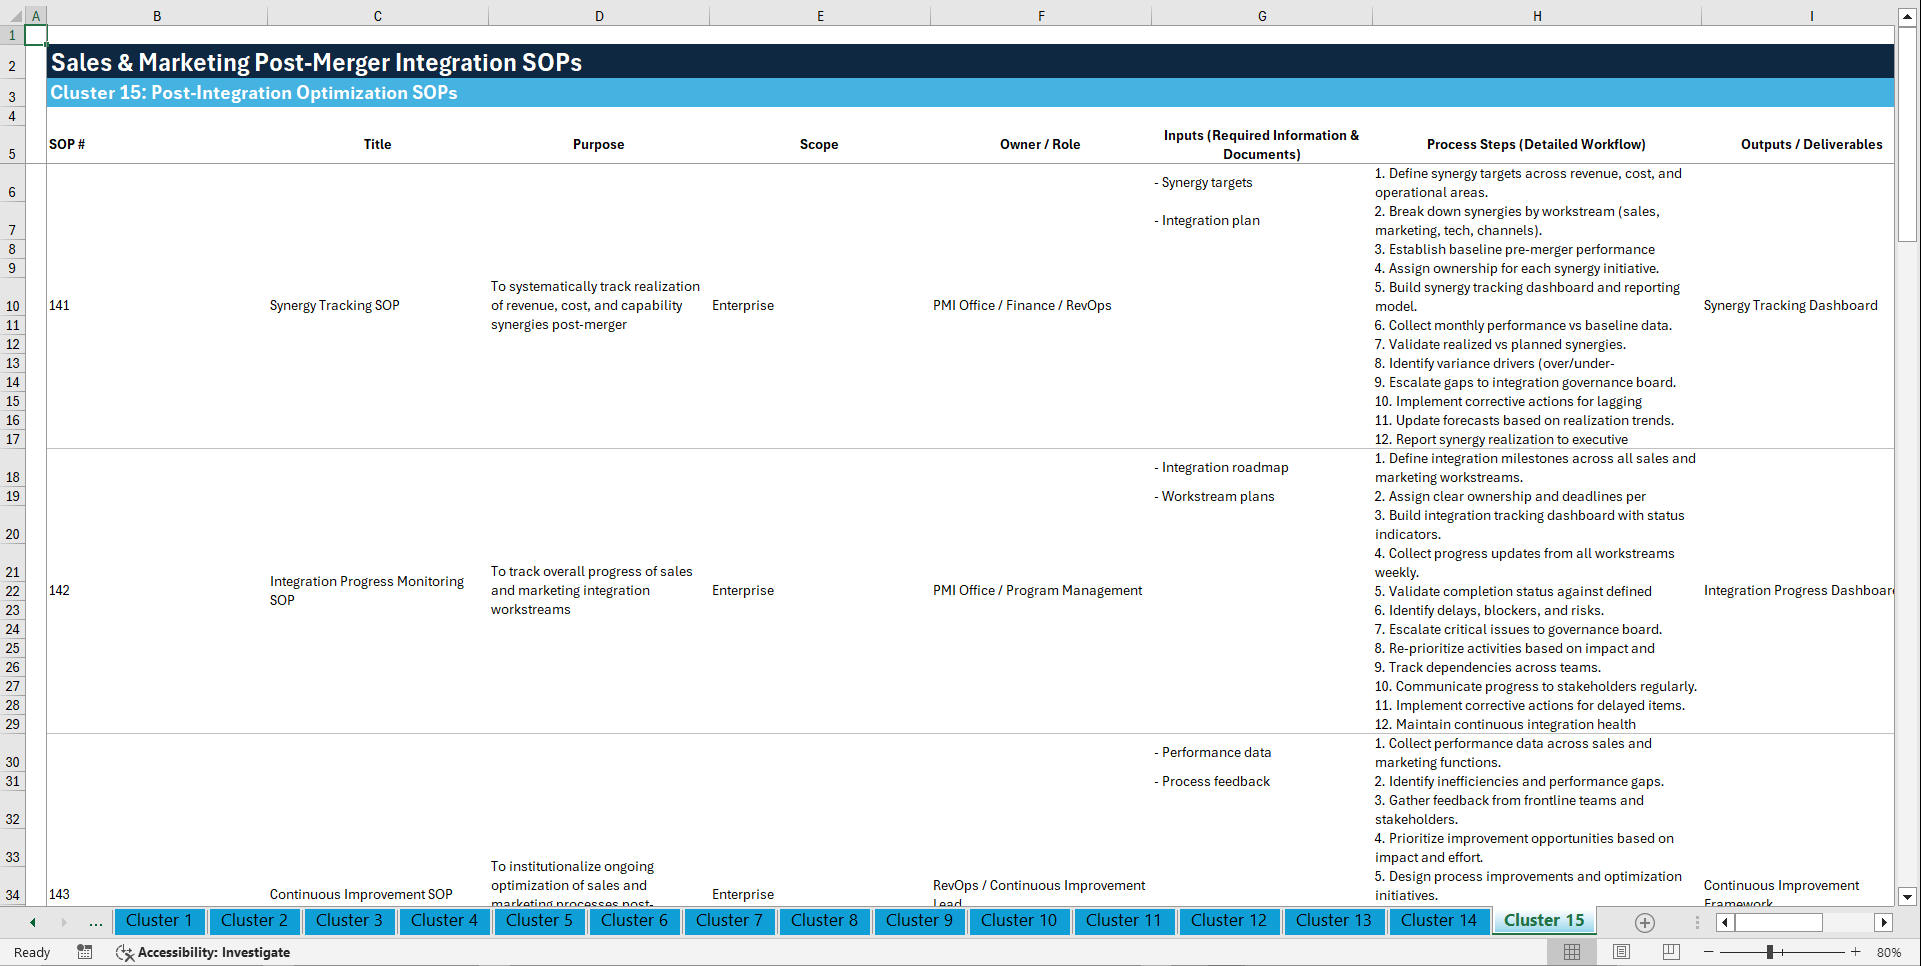The height and width of the screenshot is (966, 1921).
Task: Switch to Page Layout view in status bar
Action: [1620, 952]
